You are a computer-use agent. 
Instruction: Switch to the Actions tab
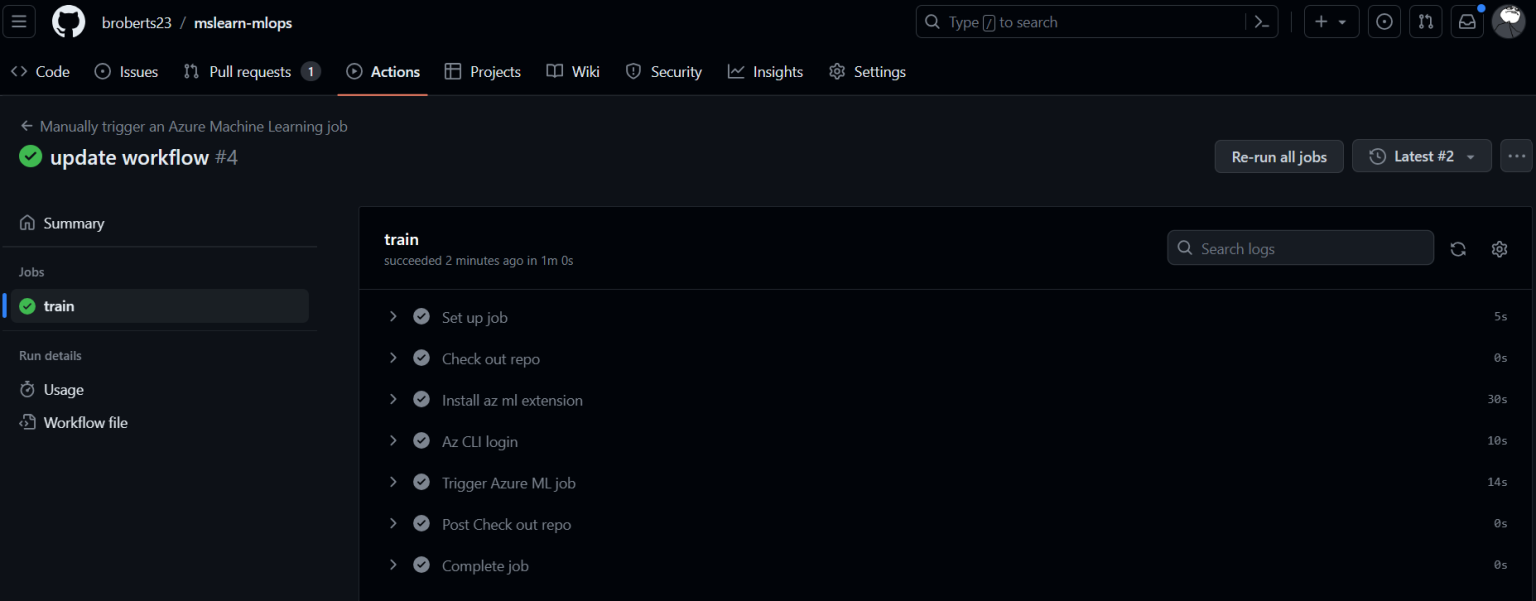[382, 71]
